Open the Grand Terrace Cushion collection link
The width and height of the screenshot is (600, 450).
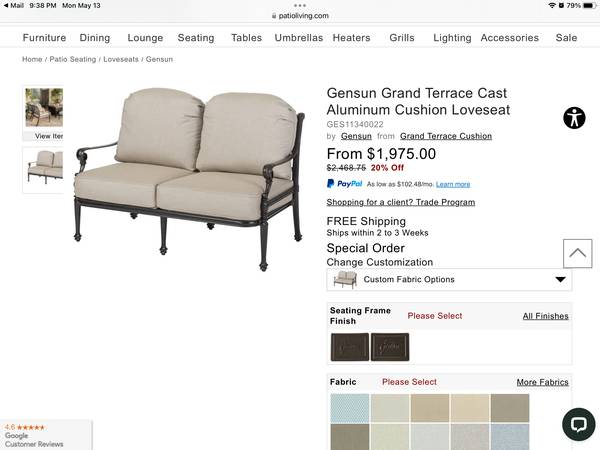[446, 136]
